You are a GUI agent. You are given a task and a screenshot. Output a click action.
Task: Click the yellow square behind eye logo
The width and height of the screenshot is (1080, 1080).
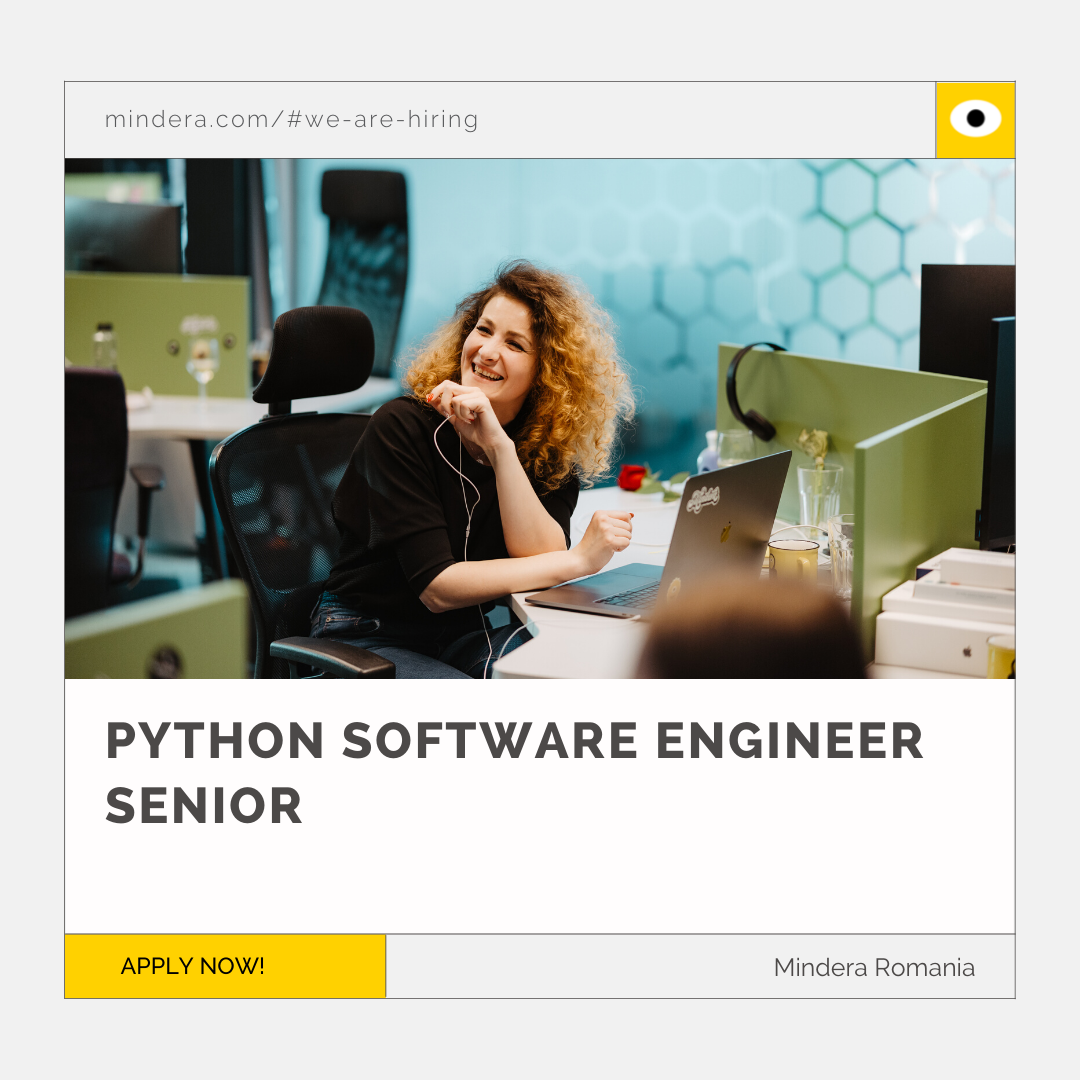click(x=975, y=120)
